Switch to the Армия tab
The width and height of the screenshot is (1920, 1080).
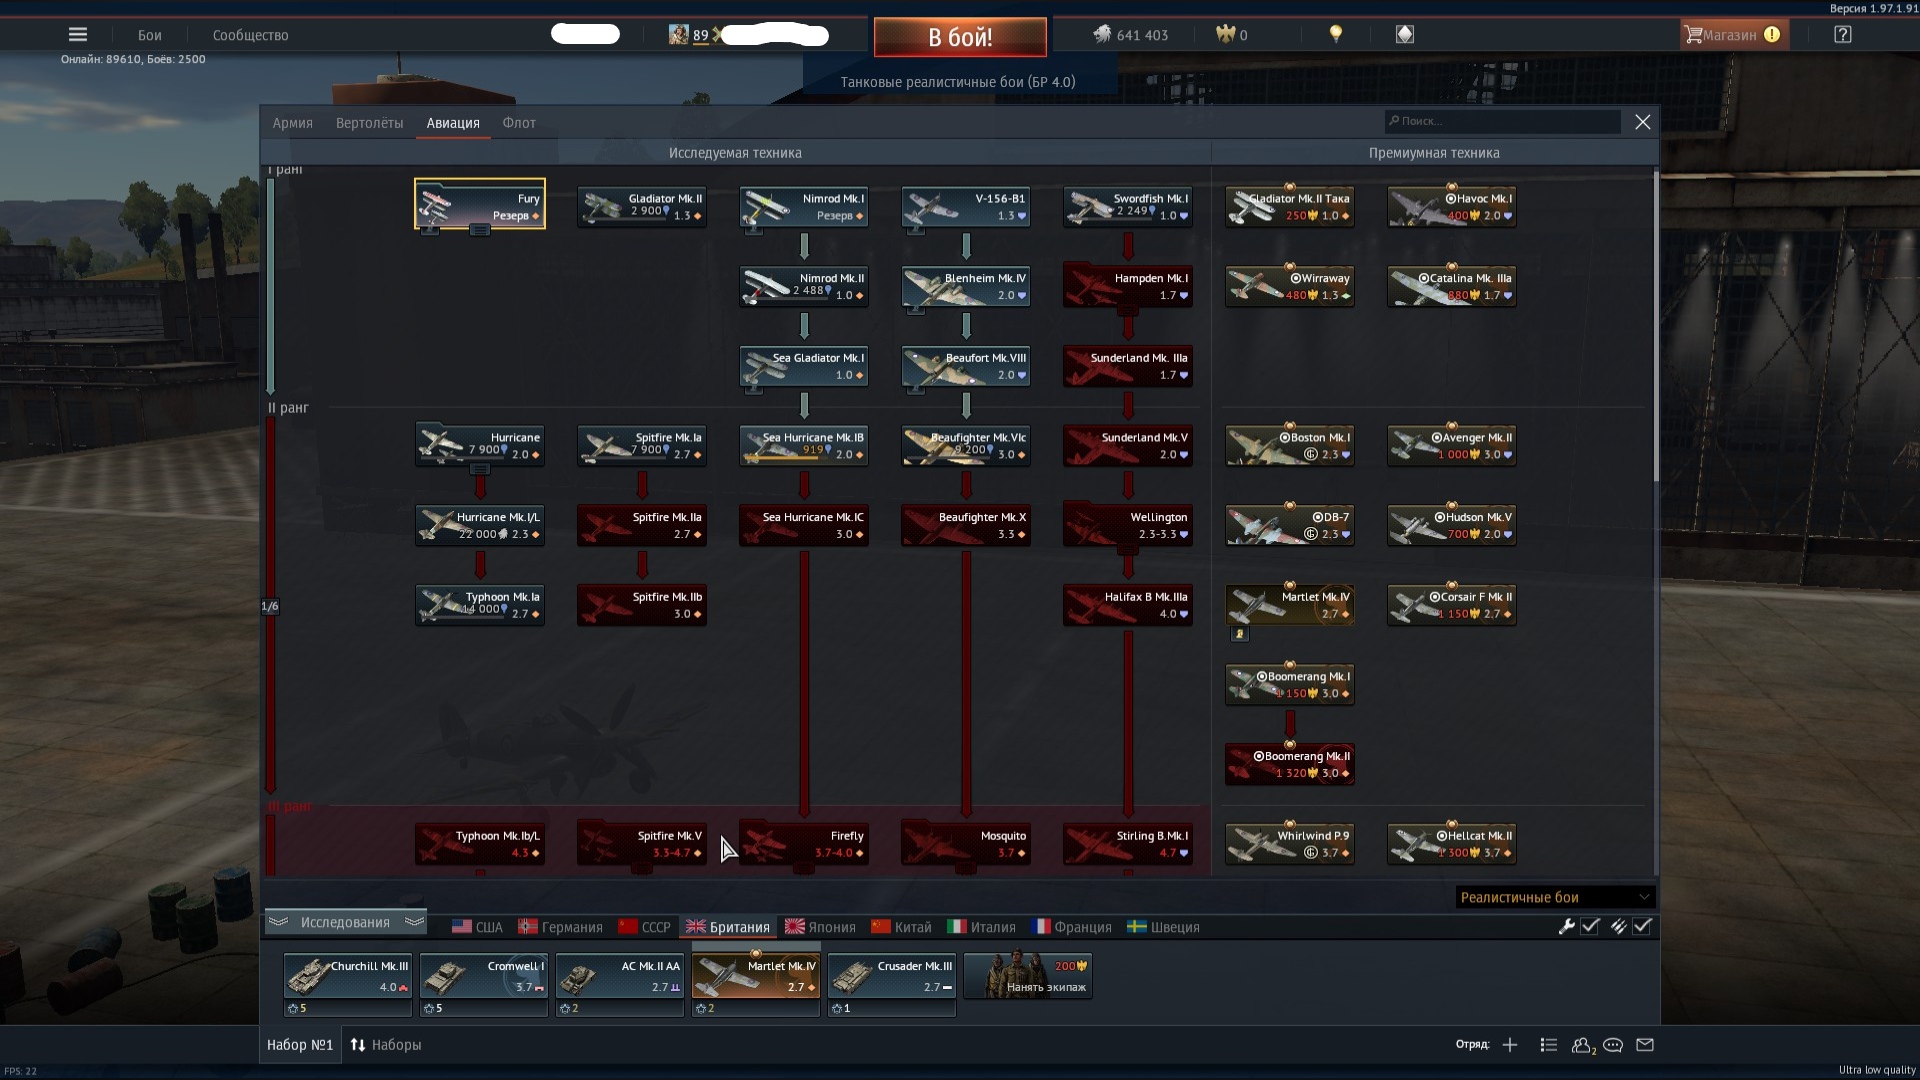click(x=293, y=123)
